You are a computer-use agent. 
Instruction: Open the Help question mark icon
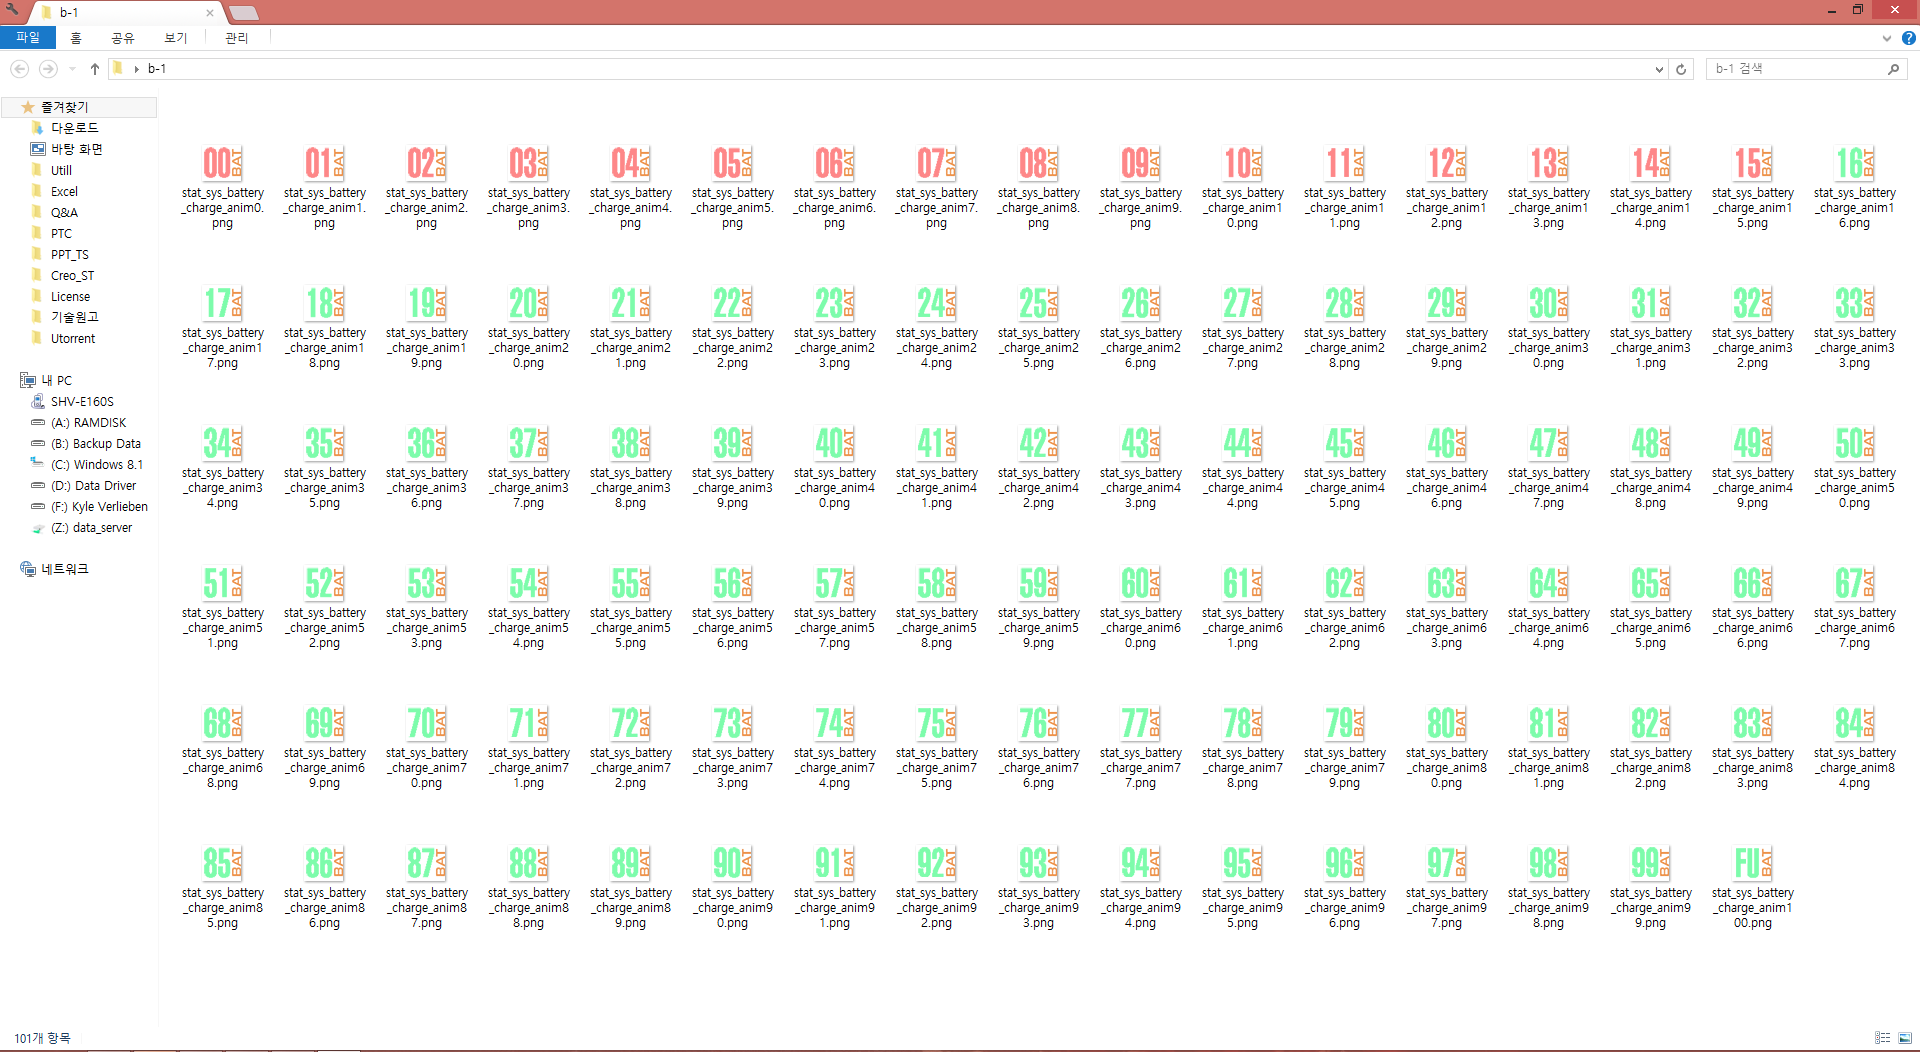pyautogui.click(x=1908, y=38)
